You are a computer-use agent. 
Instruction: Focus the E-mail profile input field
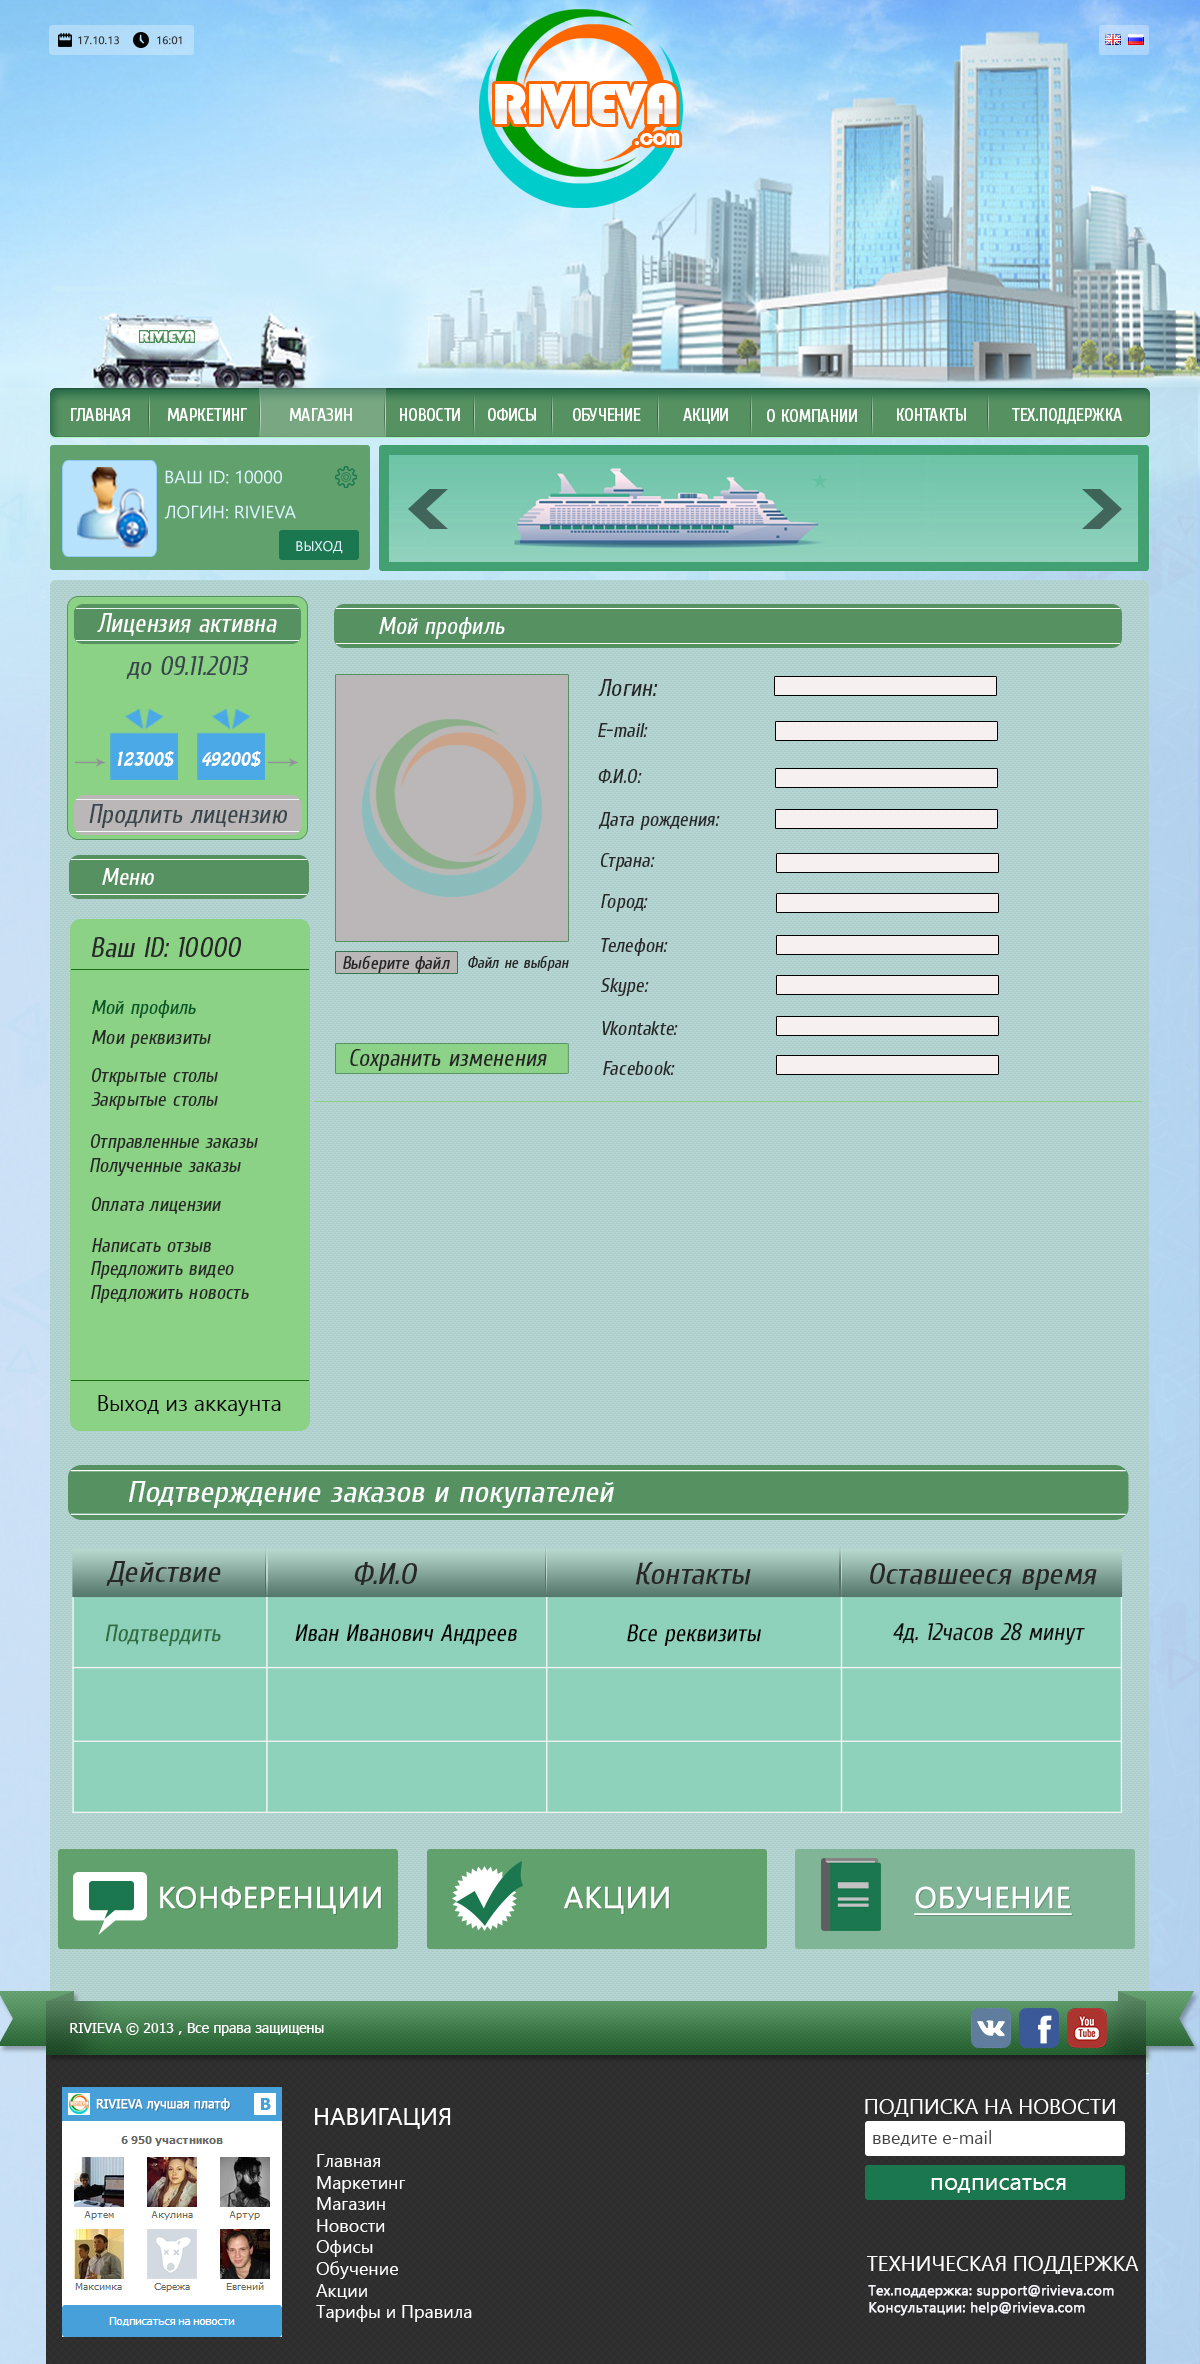[886, 731]
